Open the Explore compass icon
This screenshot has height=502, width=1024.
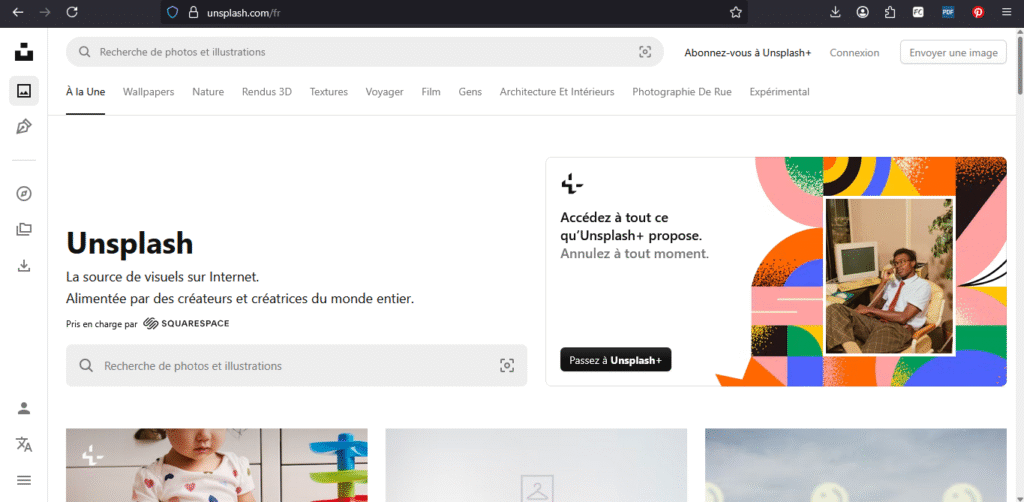tap(24, 194)
